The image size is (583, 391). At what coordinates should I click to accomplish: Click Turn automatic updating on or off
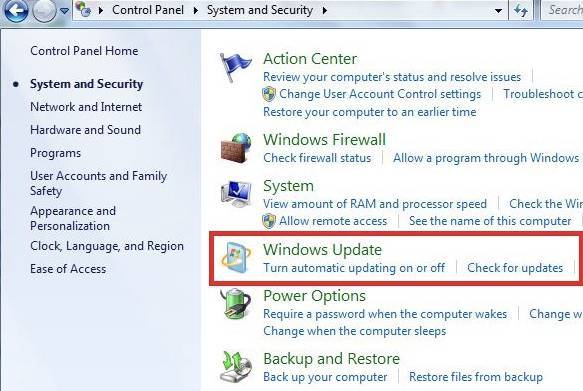click(354, 268)
